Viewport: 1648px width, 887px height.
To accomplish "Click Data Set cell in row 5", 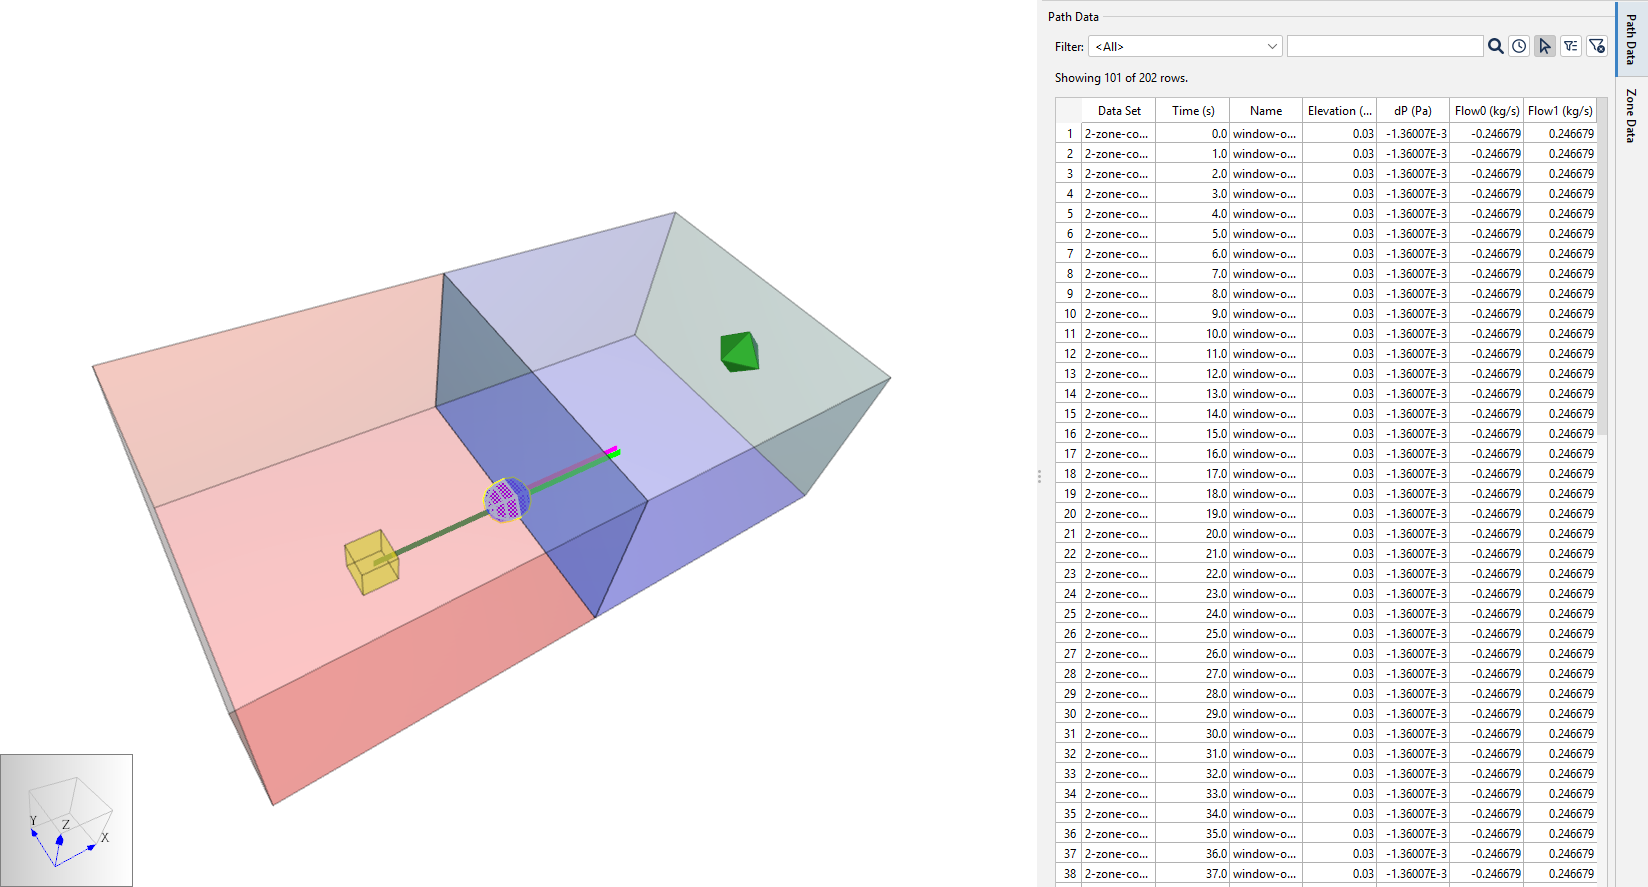I will [x=1118, y=214].
